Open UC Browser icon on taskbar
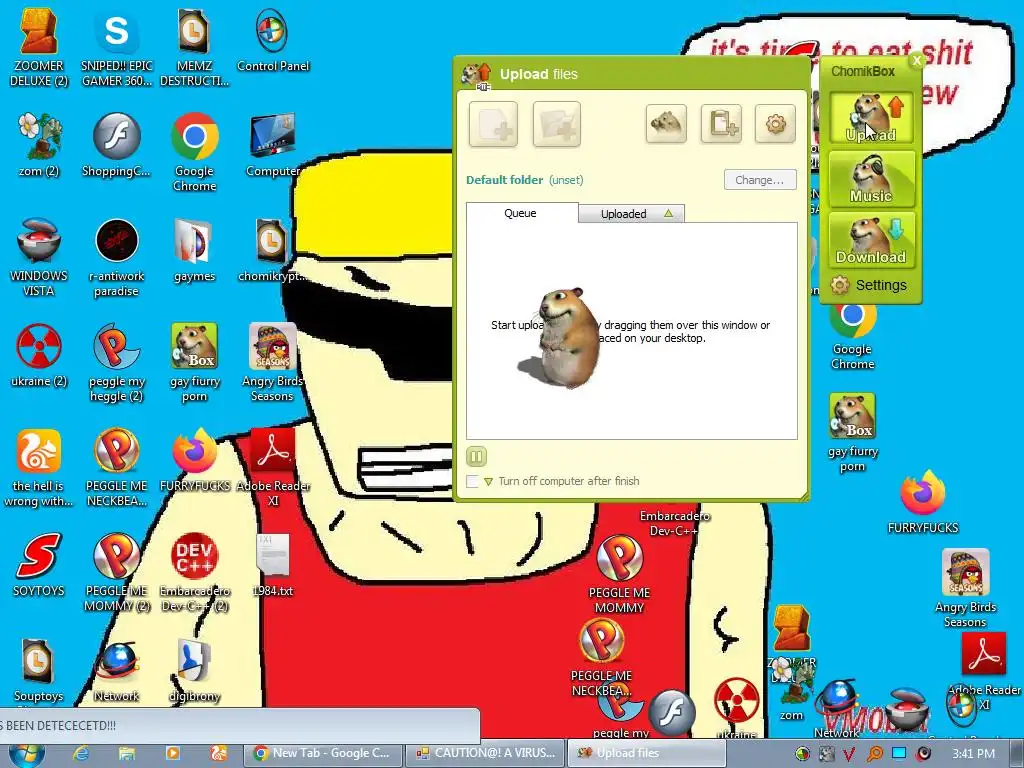1024x768 pixels. click(218, 754)
